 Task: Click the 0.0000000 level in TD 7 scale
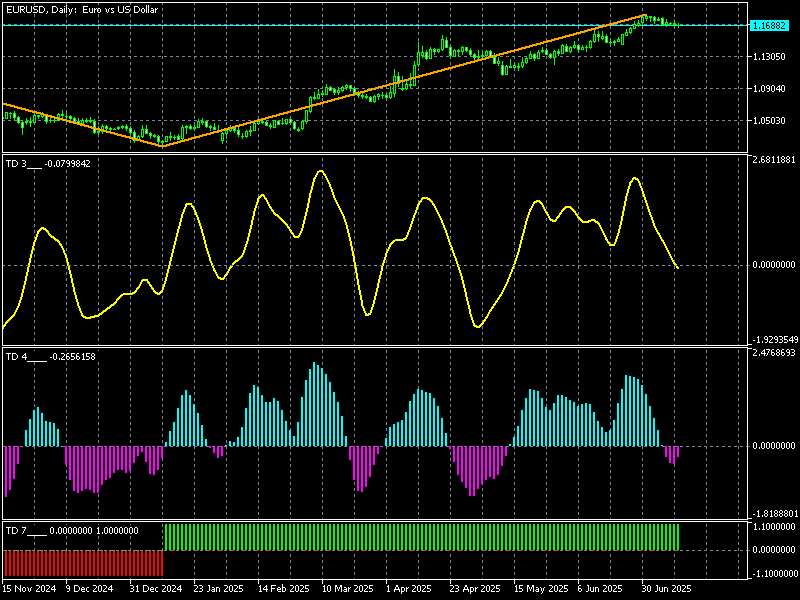773,550
